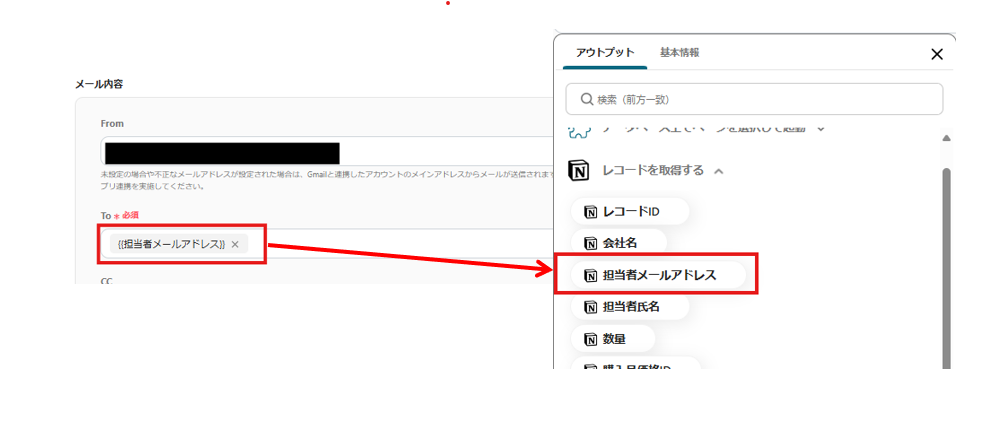This screenshot has height=444, width=1004.
Task: Click the メール内容 heading
Action: tap(99, 84)
